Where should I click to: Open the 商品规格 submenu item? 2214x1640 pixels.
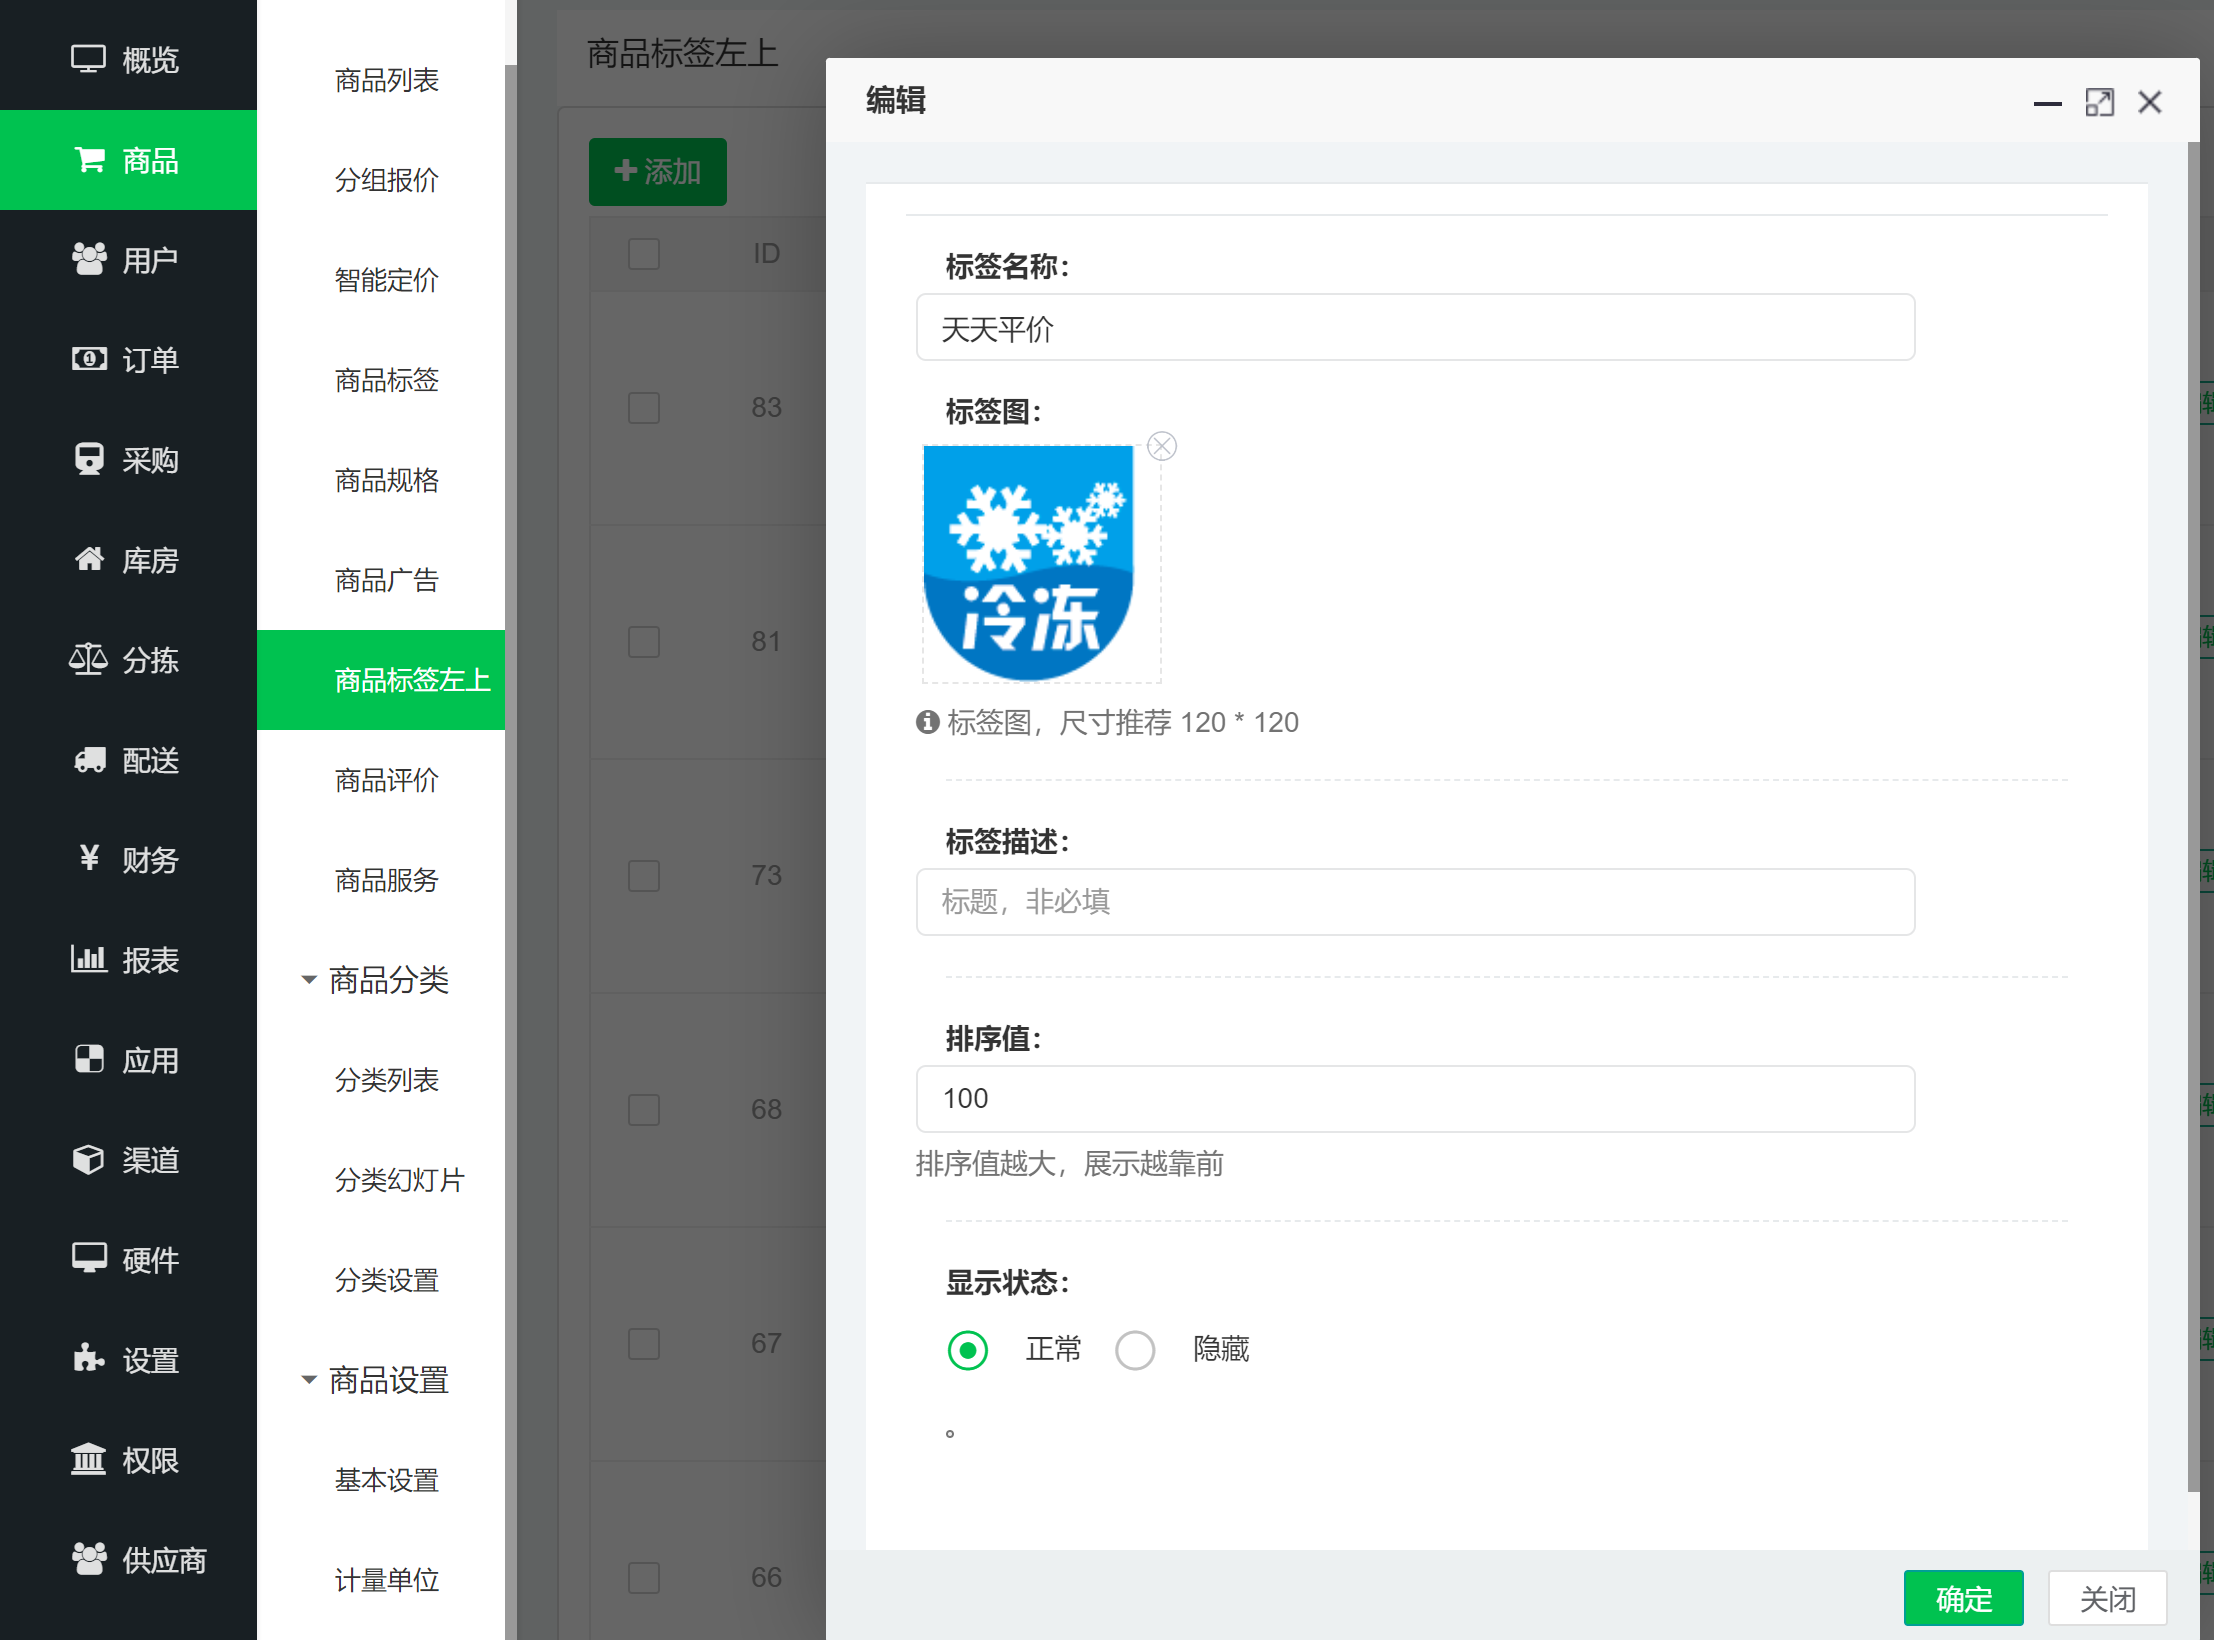pyautogui.click(x=386, y=480)
